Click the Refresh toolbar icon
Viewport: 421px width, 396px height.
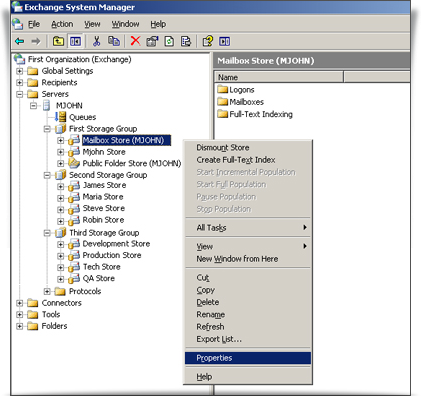[x=169, y=41]
